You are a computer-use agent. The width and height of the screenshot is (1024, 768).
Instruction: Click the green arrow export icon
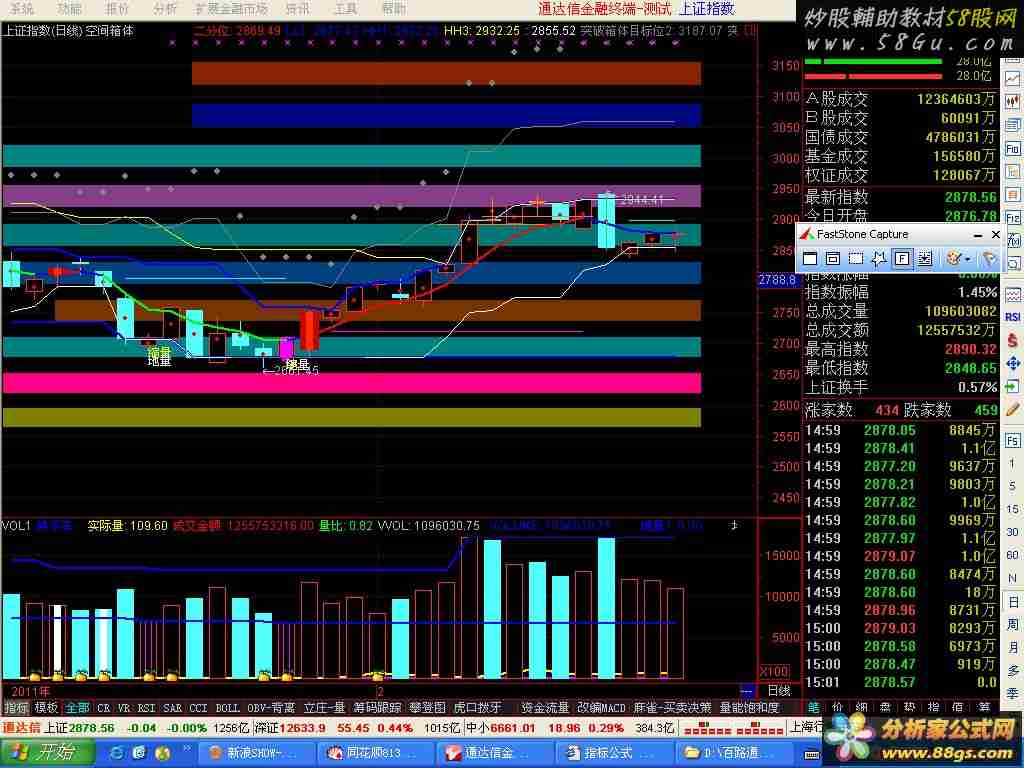point(1012,387)
